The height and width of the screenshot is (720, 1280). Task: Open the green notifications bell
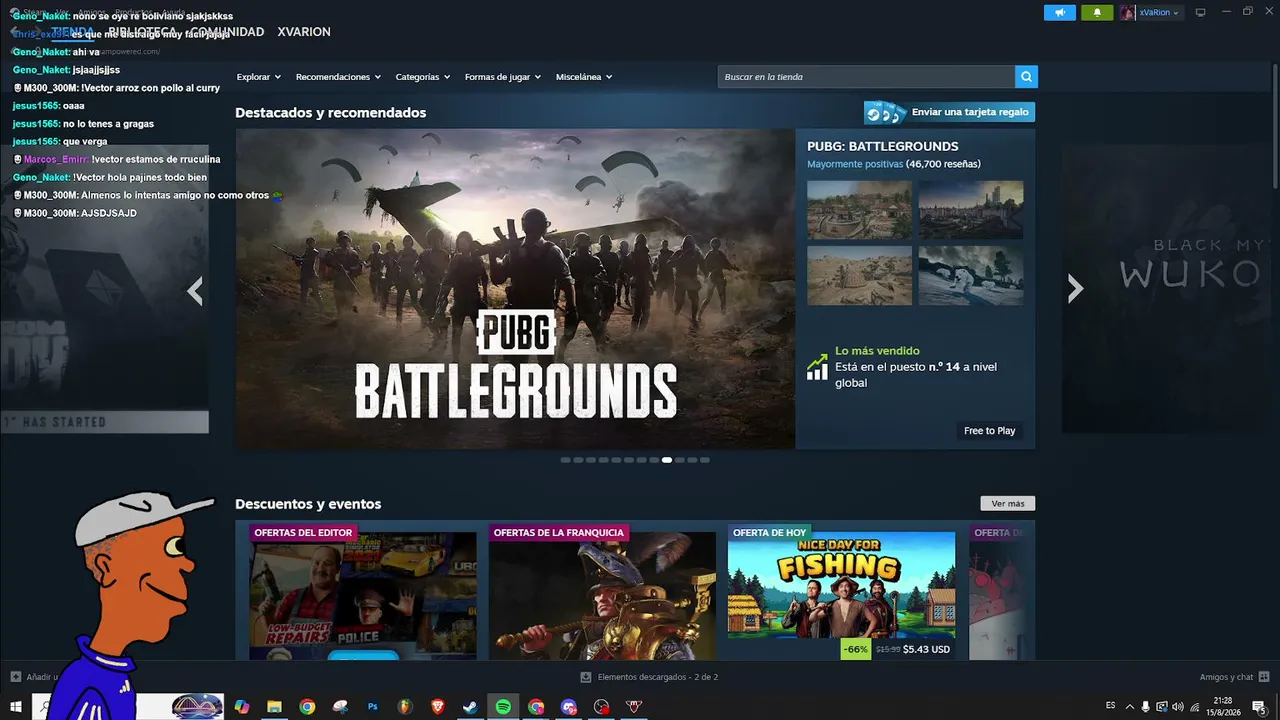pos(1097,13)
